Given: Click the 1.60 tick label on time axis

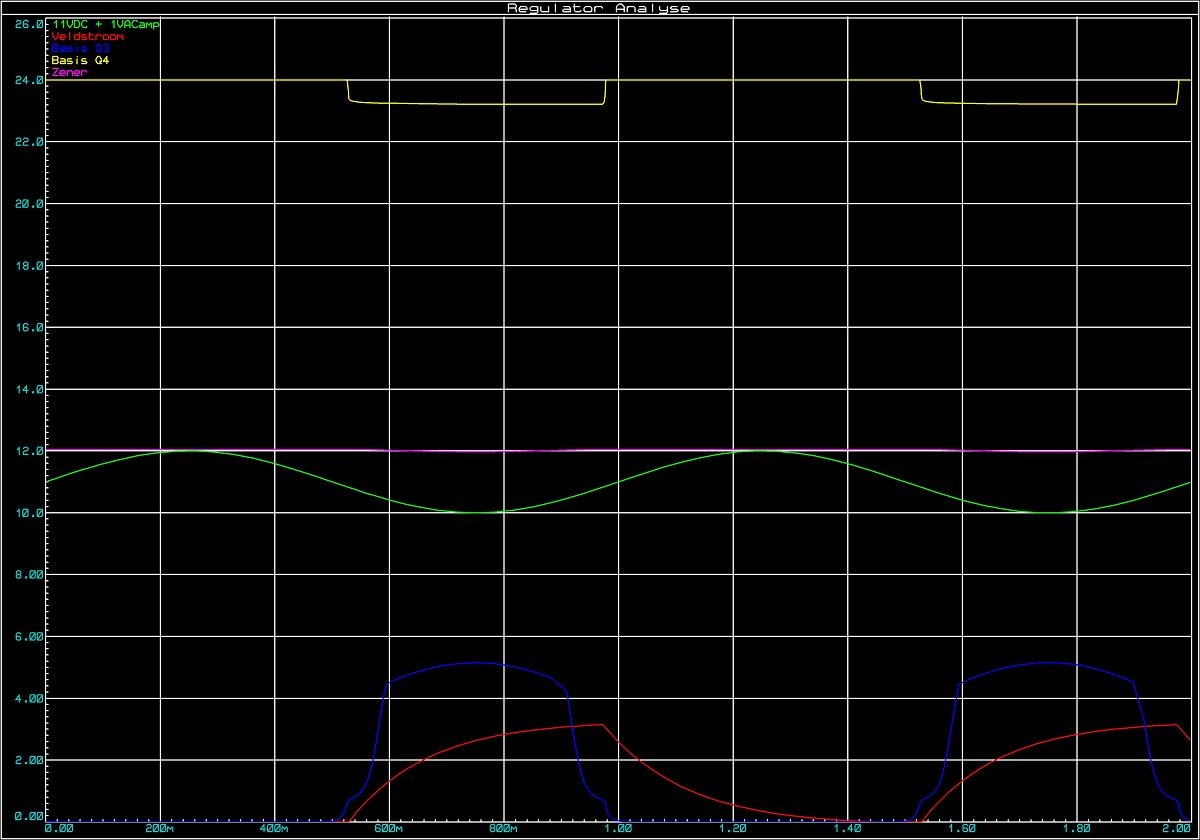Looking at the screenshot, I should tap(963, 829).
